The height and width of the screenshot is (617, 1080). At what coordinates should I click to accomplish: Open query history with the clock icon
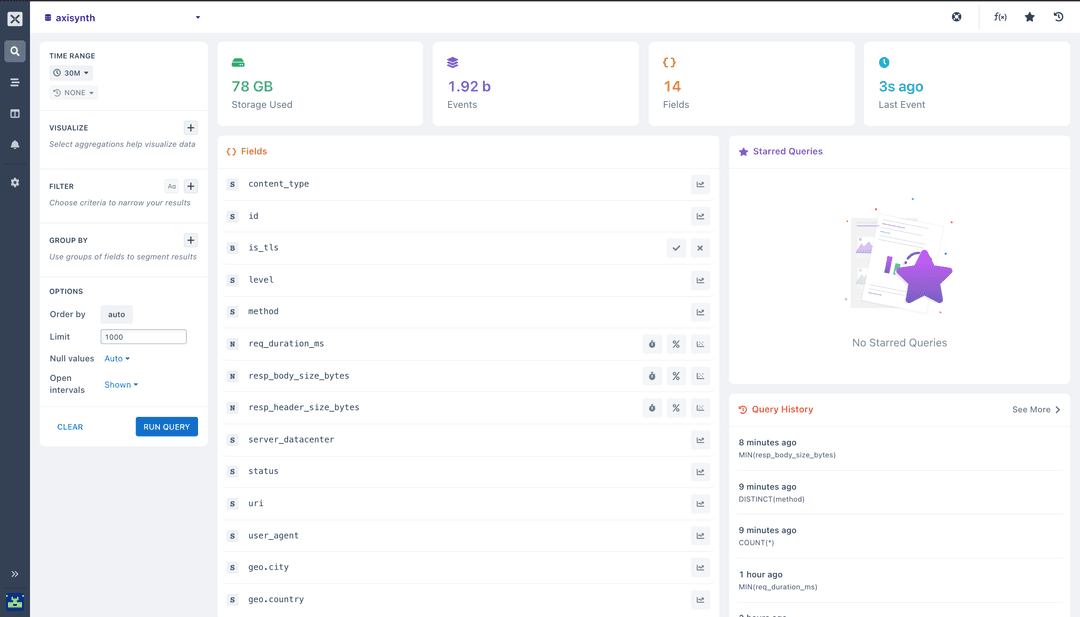[x=1058, y=16]
